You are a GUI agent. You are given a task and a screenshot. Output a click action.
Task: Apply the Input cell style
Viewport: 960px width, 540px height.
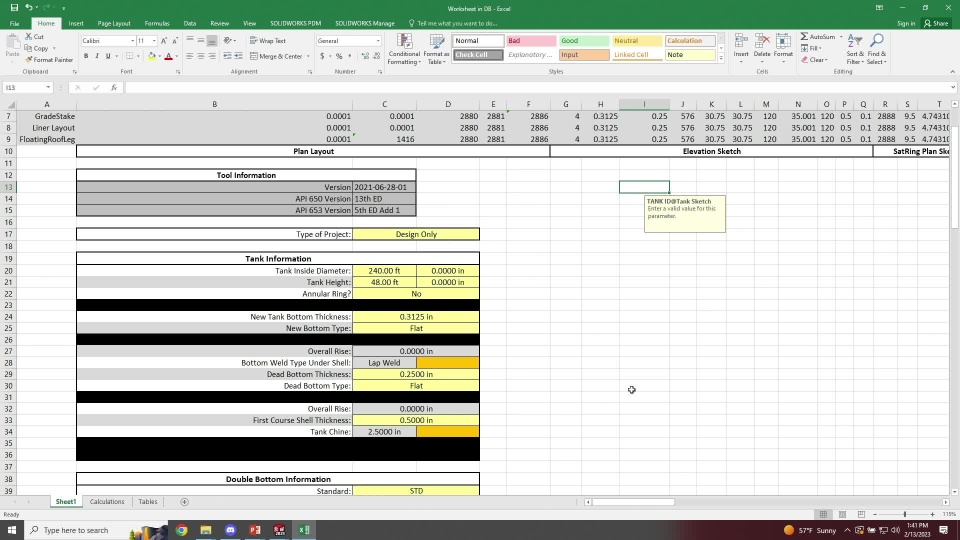click(584, 54)
